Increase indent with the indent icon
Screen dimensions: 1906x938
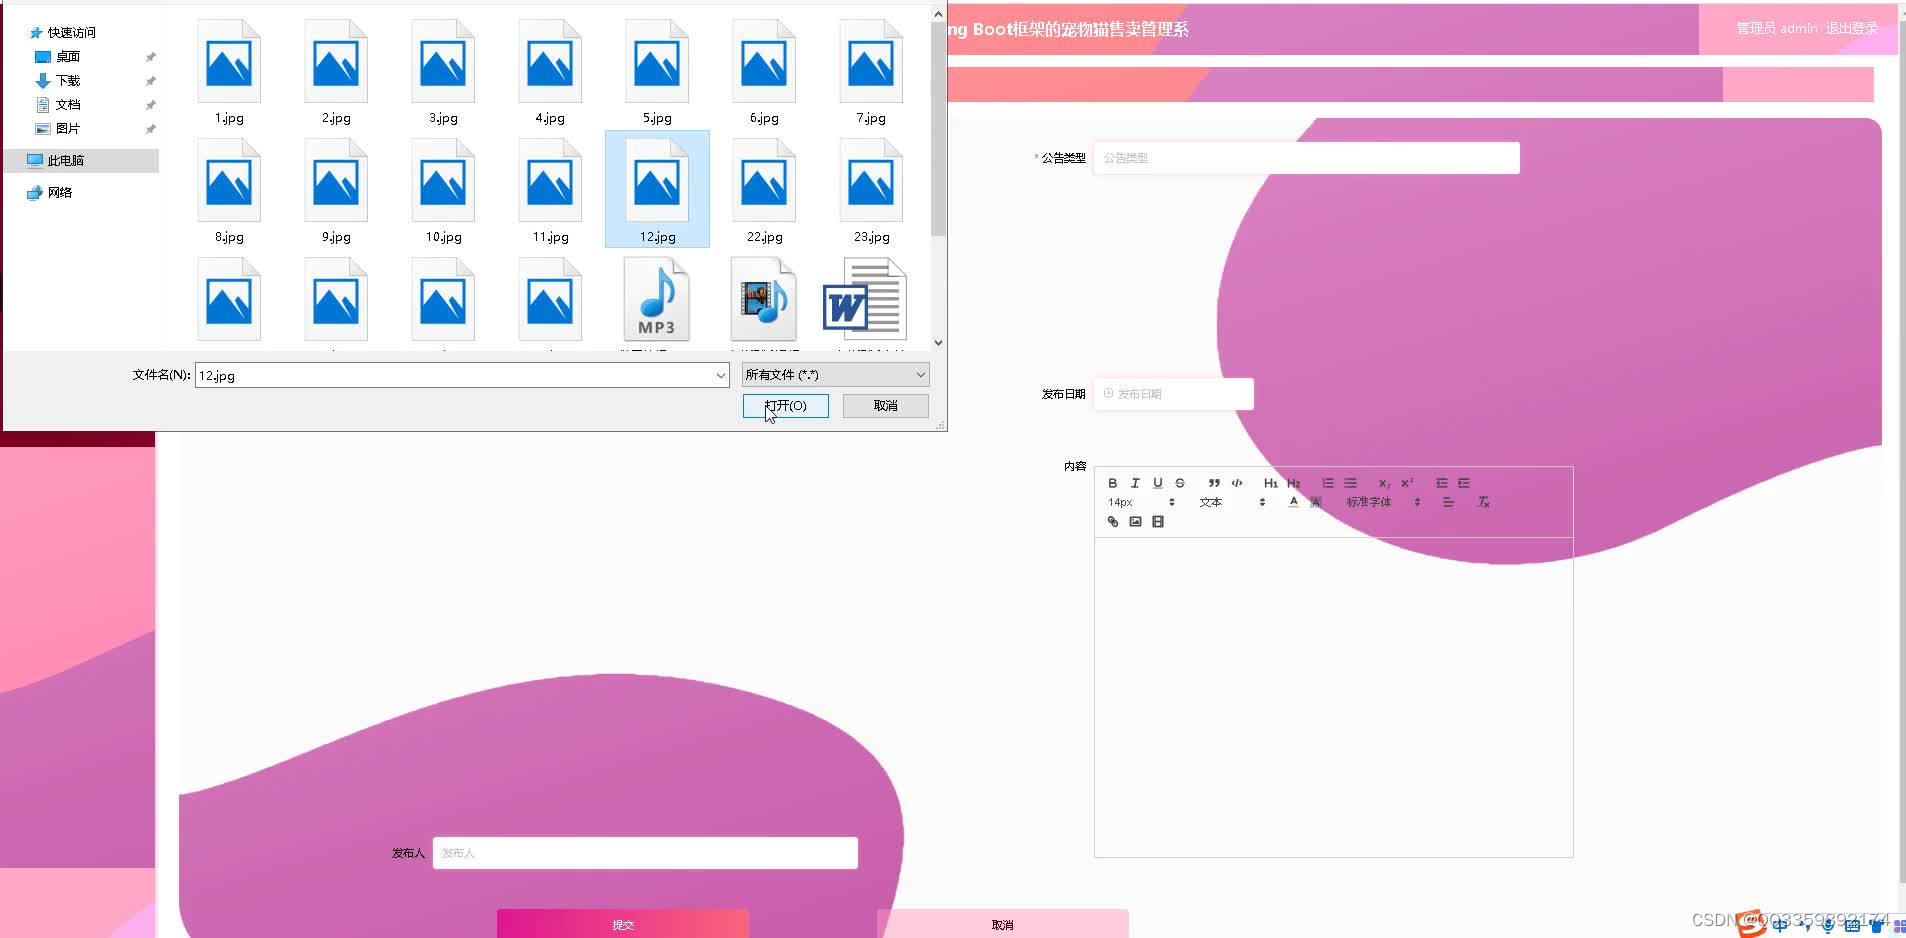(x=1464, y=483)
